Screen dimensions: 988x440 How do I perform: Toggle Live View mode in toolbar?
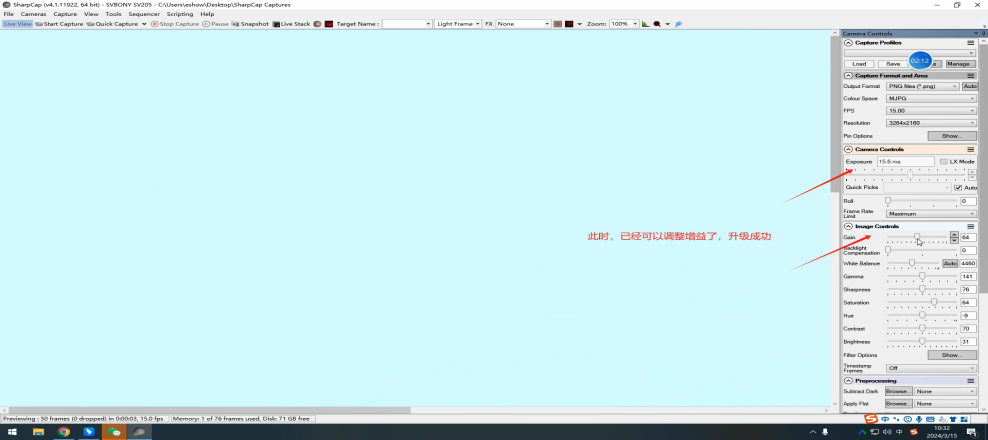click(17, 23)
